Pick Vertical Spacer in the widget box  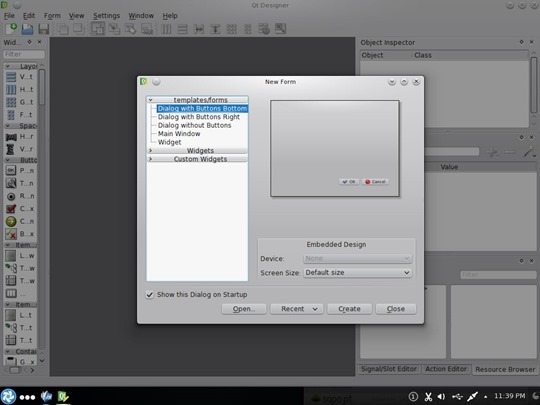coord(20,149)
